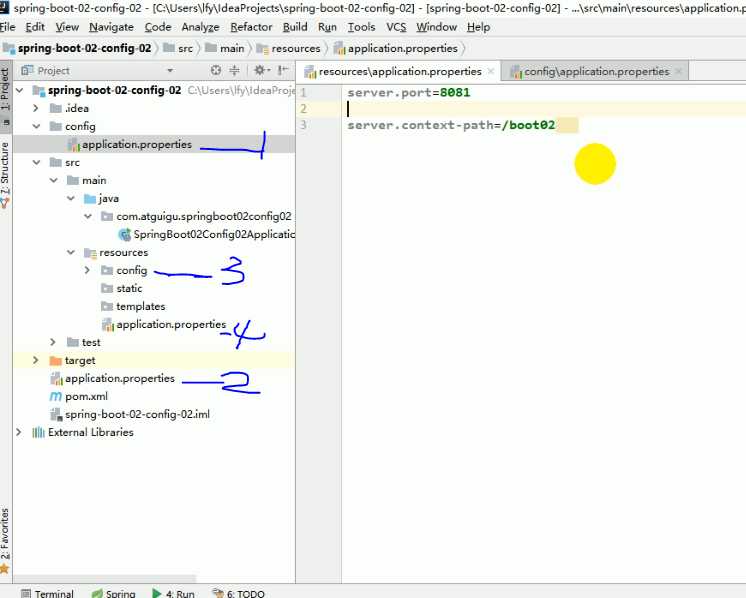Open the Edit menu

coord(35,27)
